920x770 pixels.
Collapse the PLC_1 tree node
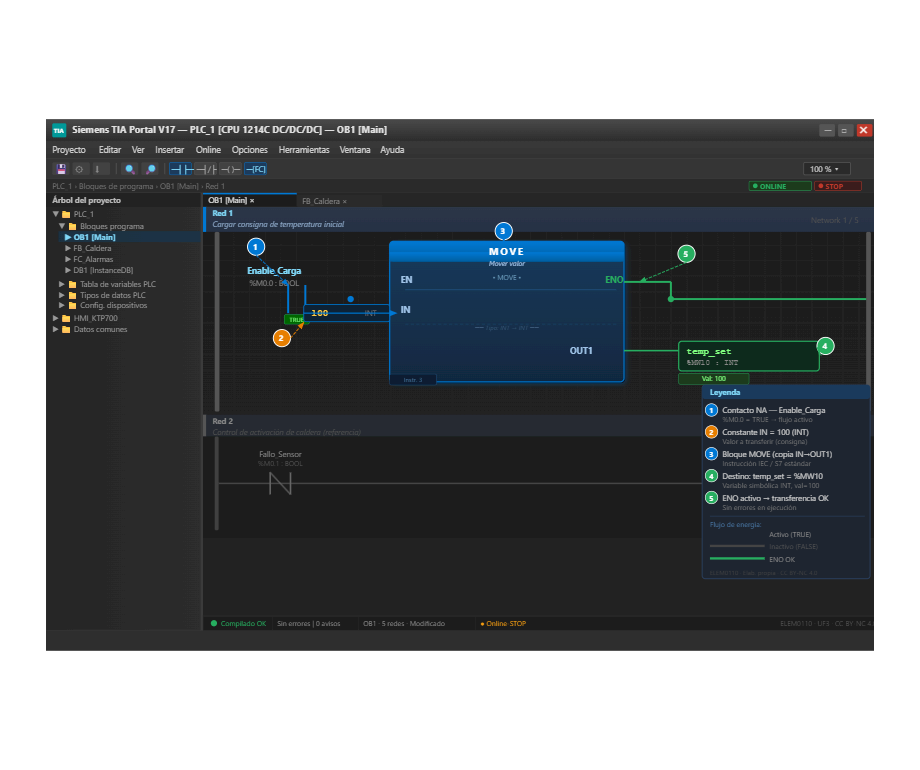pos(56,214)
